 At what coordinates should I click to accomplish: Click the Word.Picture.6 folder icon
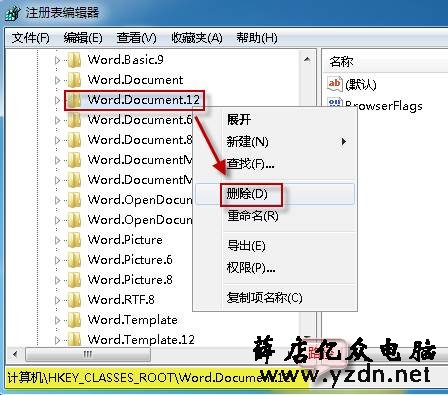point(74,260)
